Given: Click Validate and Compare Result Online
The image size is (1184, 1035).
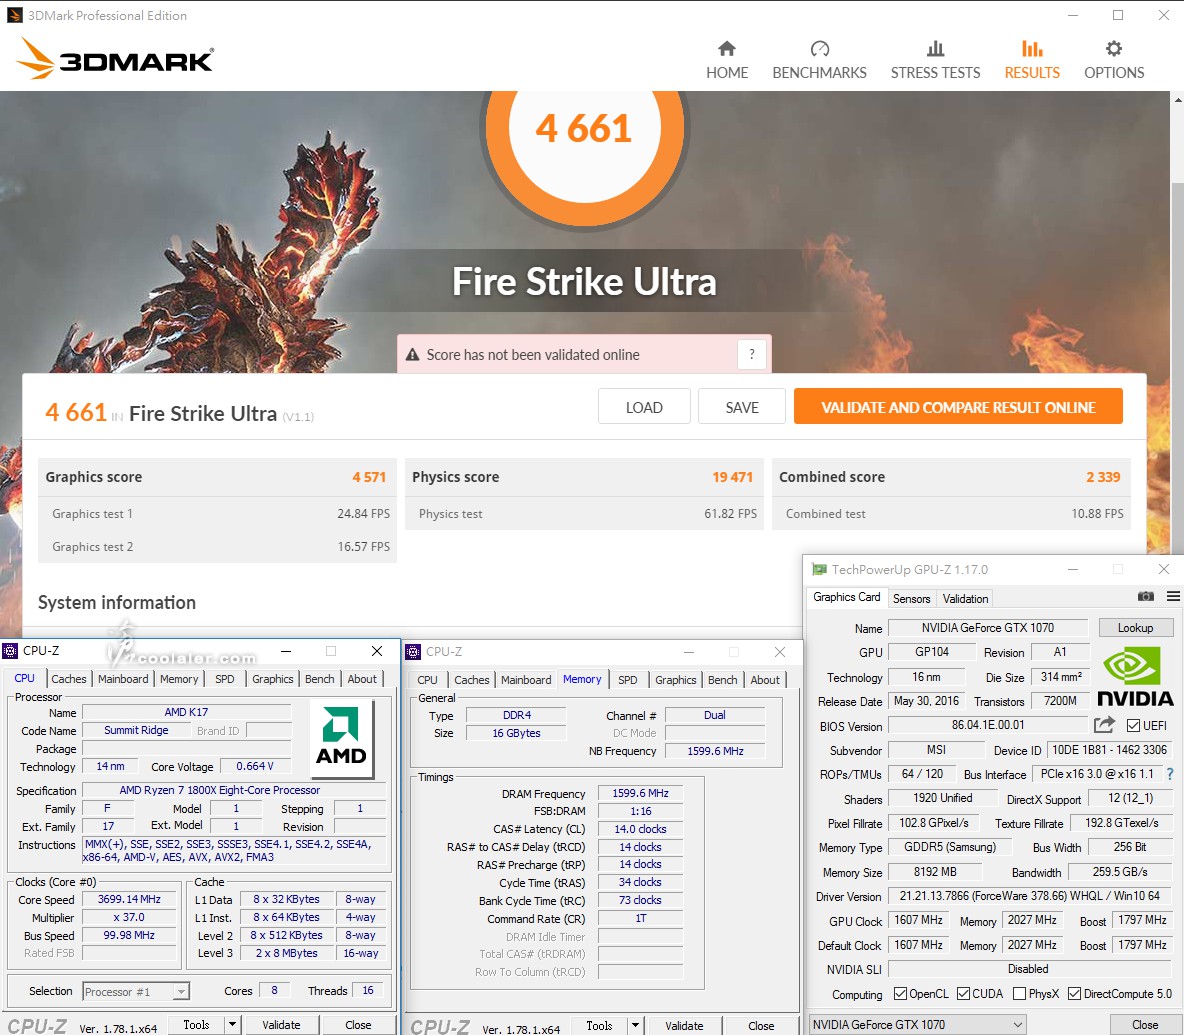Looking at the screenshot, I should click(x=958, y=407).
